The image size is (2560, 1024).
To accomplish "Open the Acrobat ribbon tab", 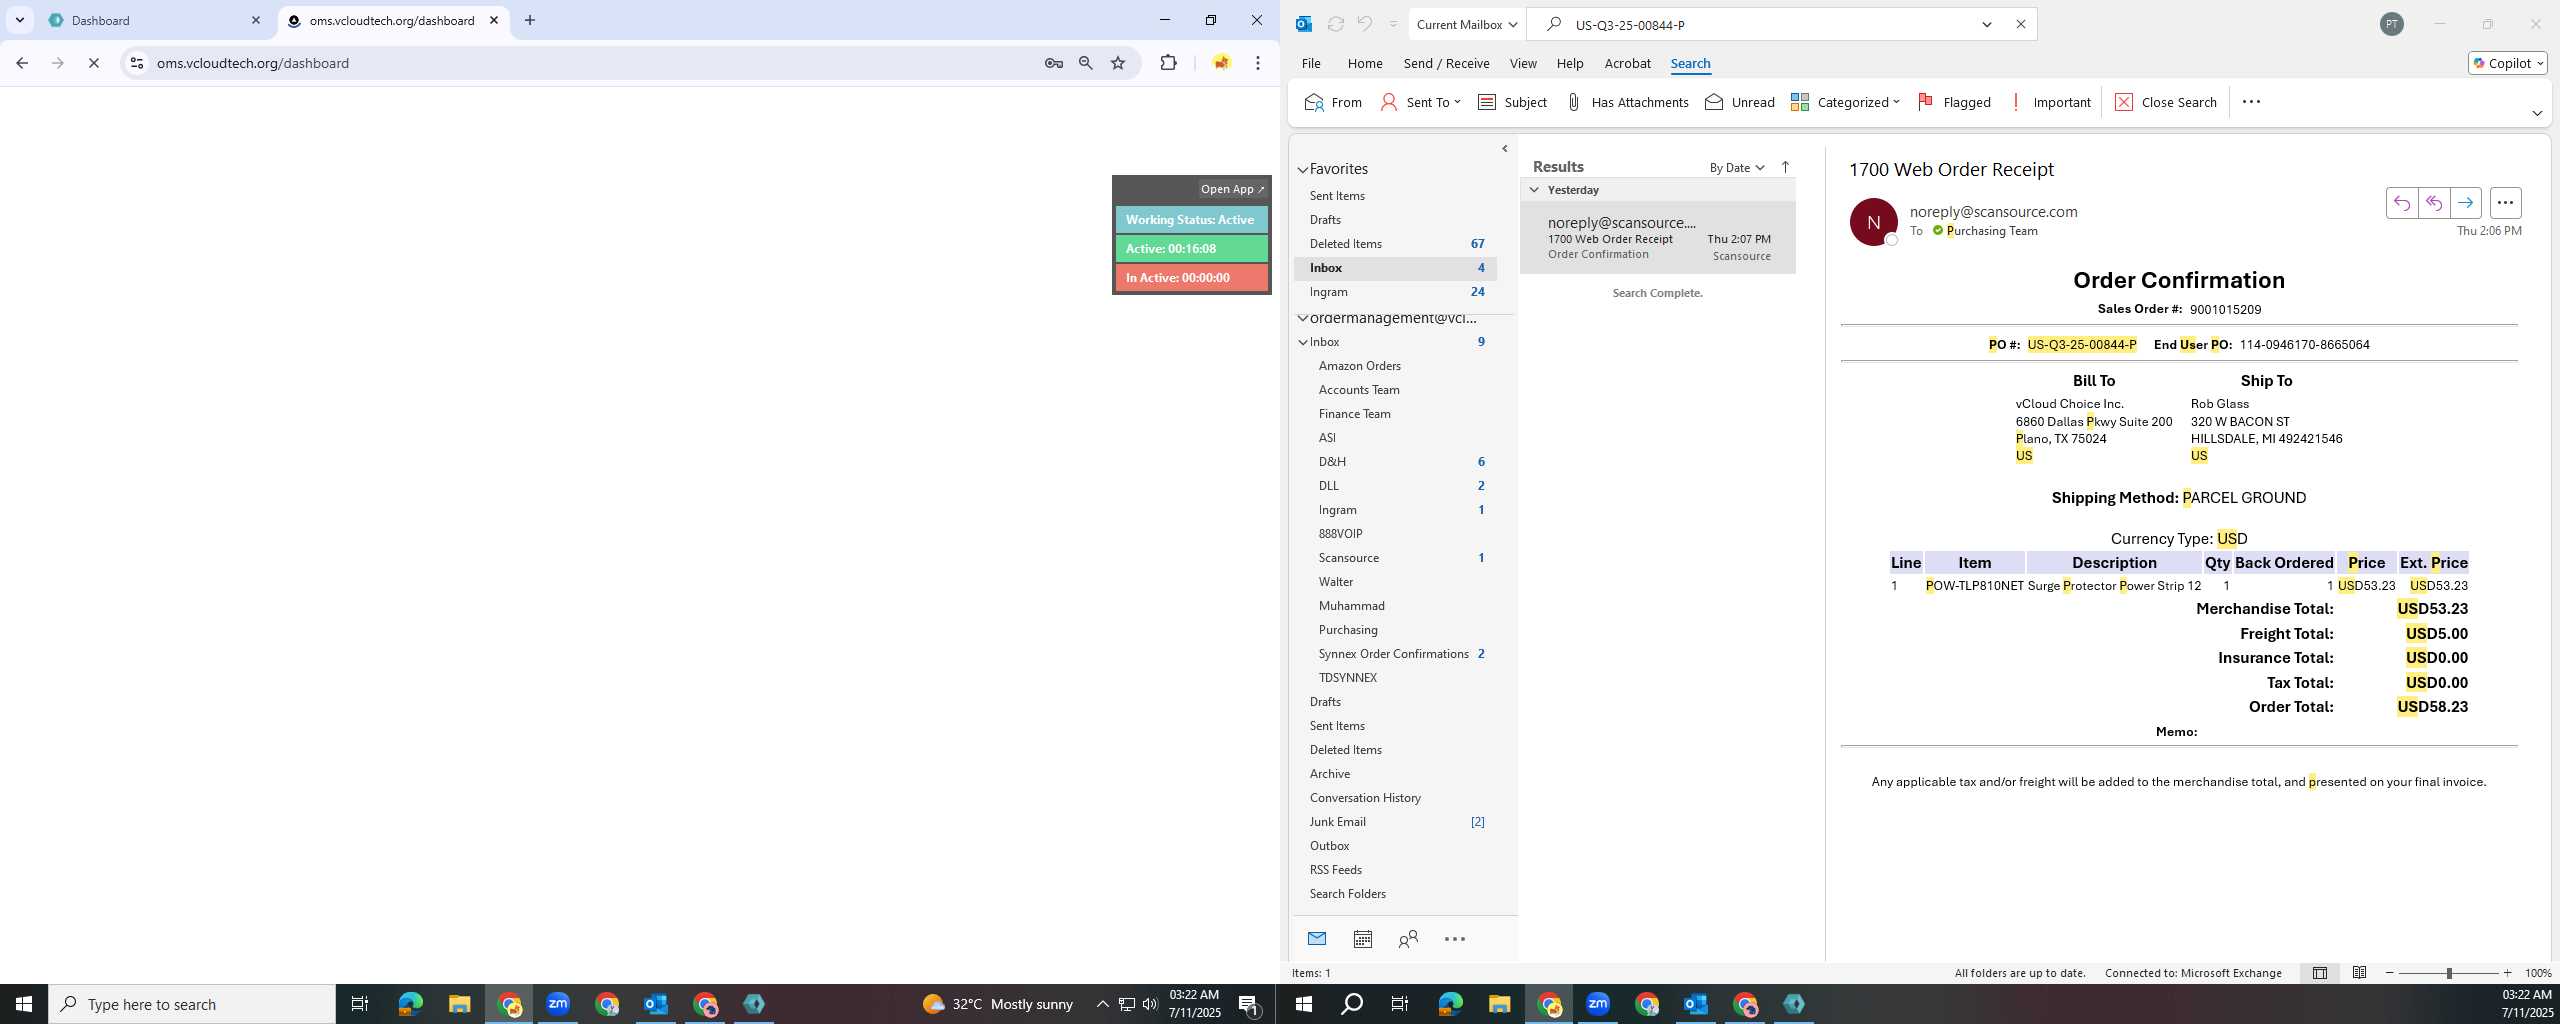I will coord(1627,63).
